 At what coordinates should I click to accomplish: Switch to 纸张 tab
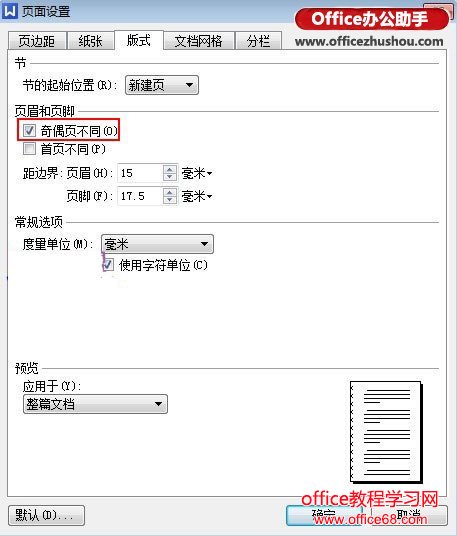pyautogui.click(x=91, y=41)
